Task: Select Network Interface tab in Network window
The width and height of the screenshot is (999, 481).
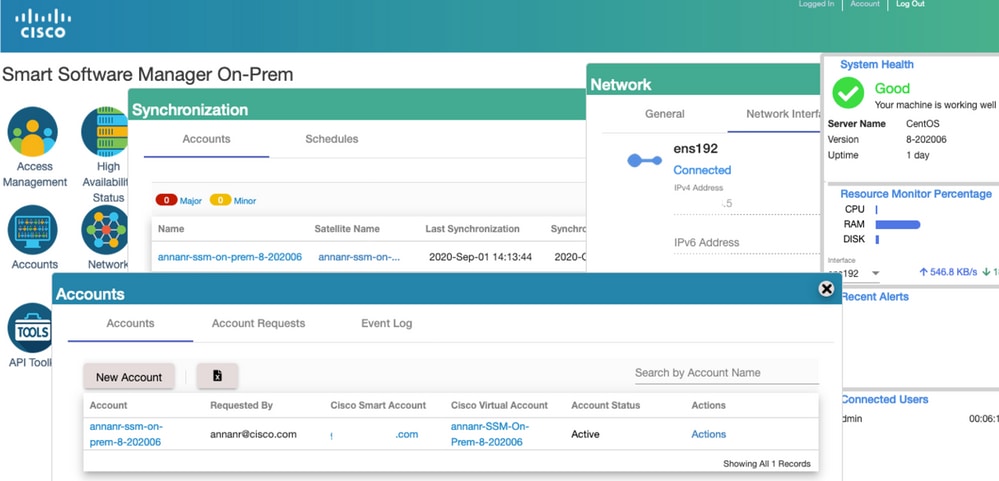Action: coord(783,114)
